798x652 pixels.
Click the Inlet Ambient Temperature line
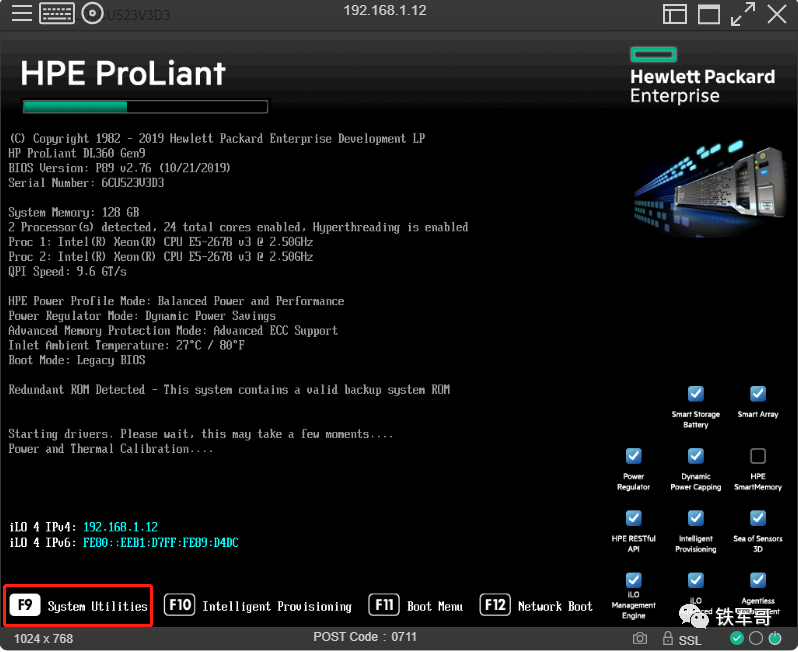click(x=126, y=345)
